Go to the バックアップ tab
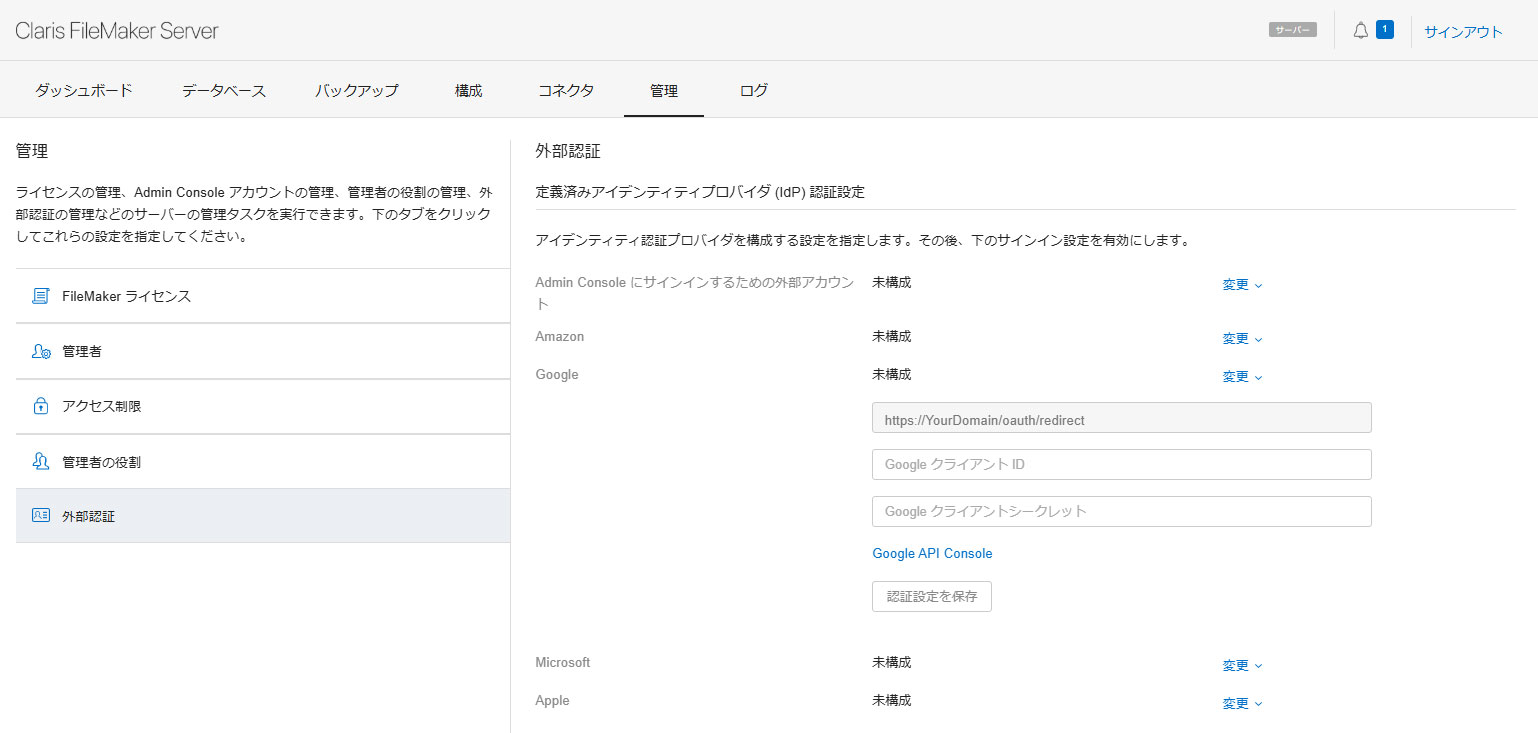 click(357, 90)
